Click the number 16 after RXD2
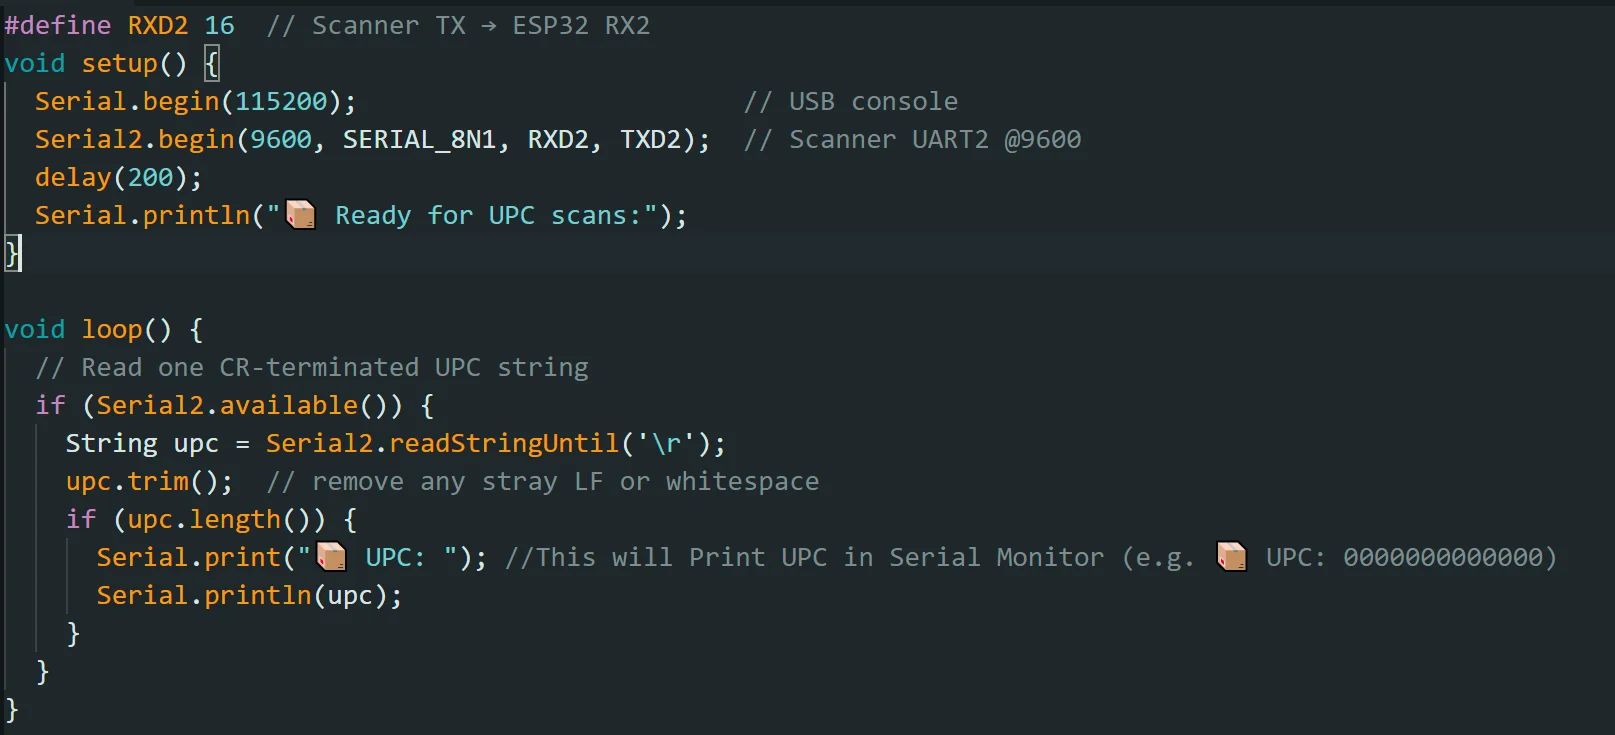Screen dimensions: 1615x735 pos(219,25)
